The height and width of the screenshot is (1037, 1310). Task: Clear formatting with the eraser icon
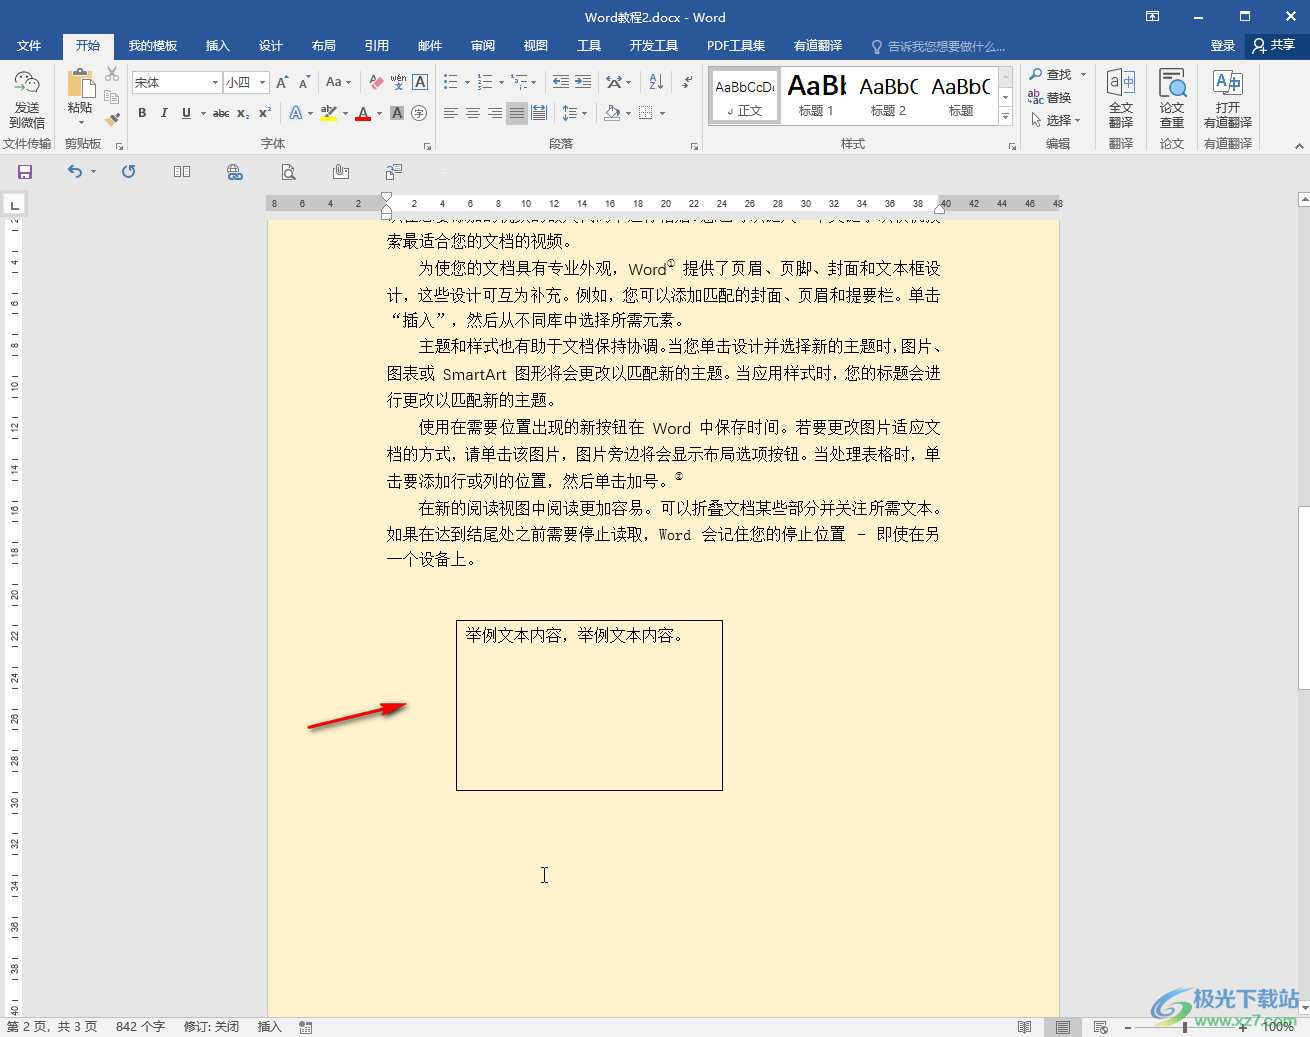376,82
